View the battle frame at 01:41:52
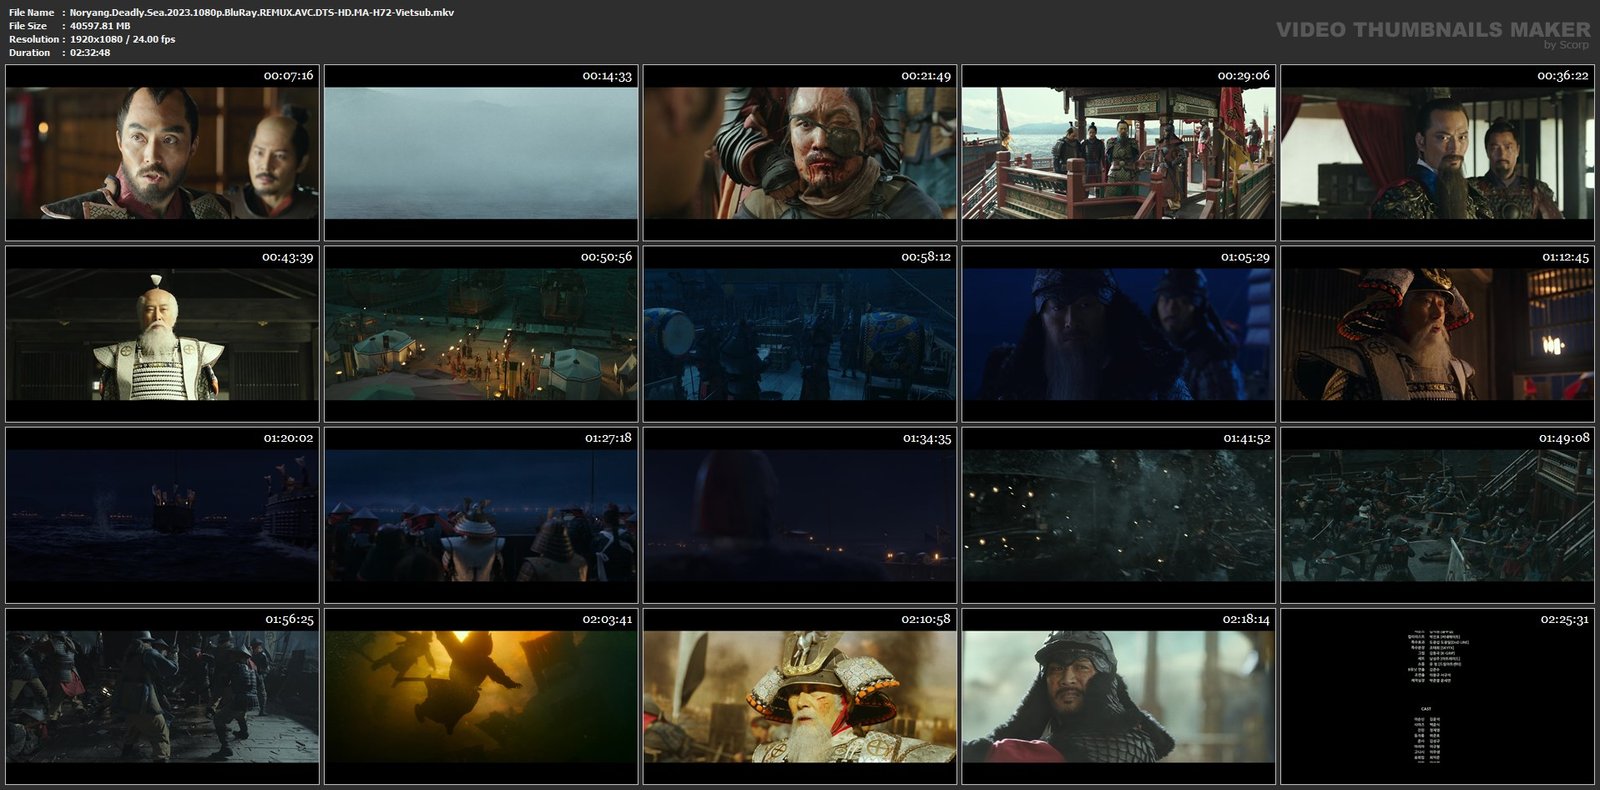1600x790 pixels. pos(1119,515)
